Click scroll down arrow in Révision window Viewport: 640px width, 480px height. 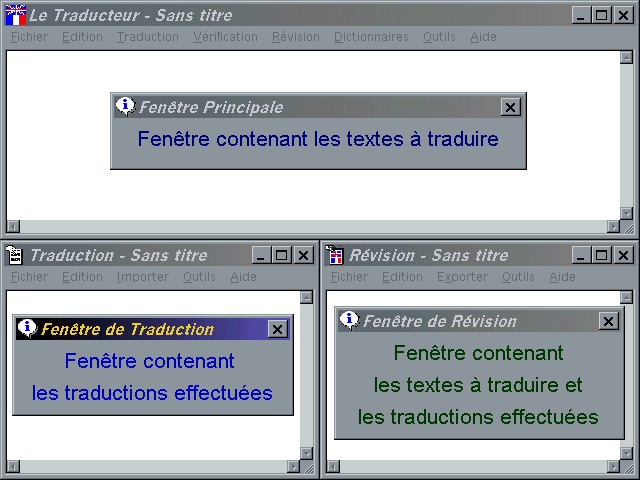point(627,453)
